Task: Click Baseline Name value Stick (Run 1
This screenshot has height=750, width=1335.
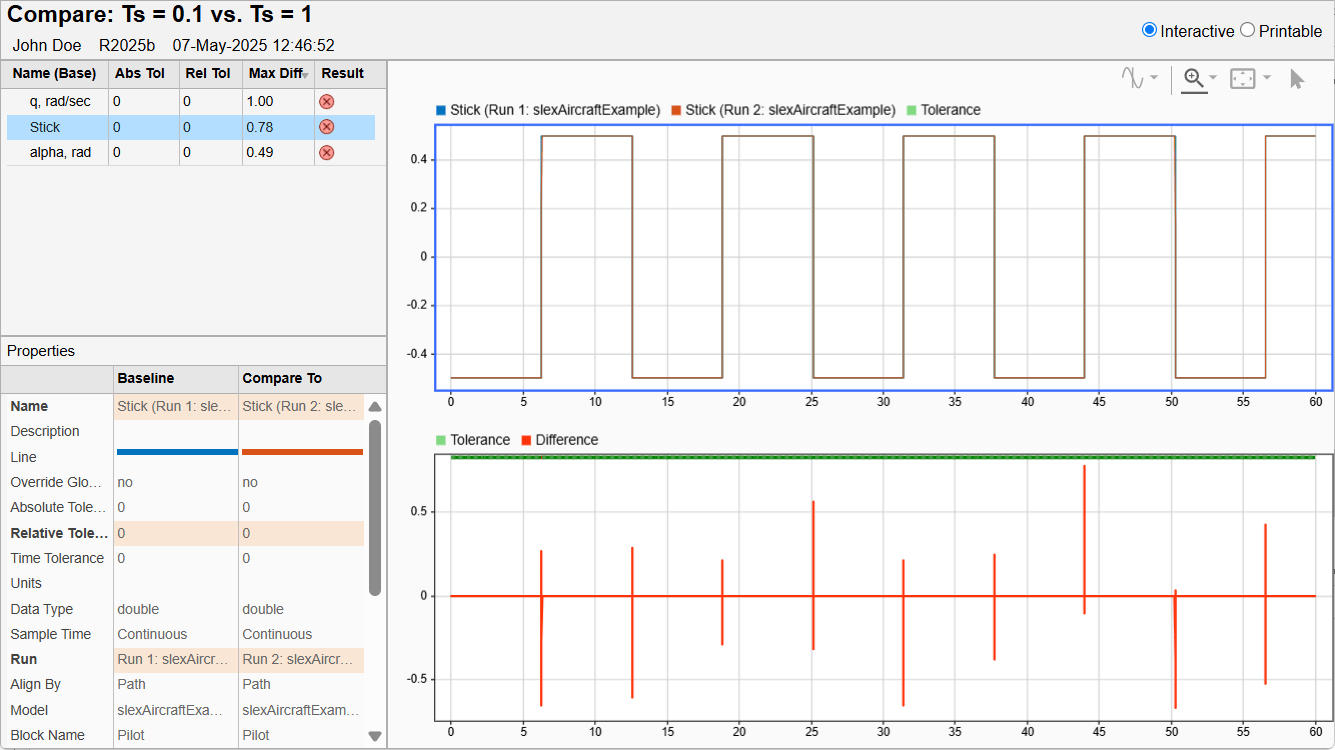Action: pos(176,406)
